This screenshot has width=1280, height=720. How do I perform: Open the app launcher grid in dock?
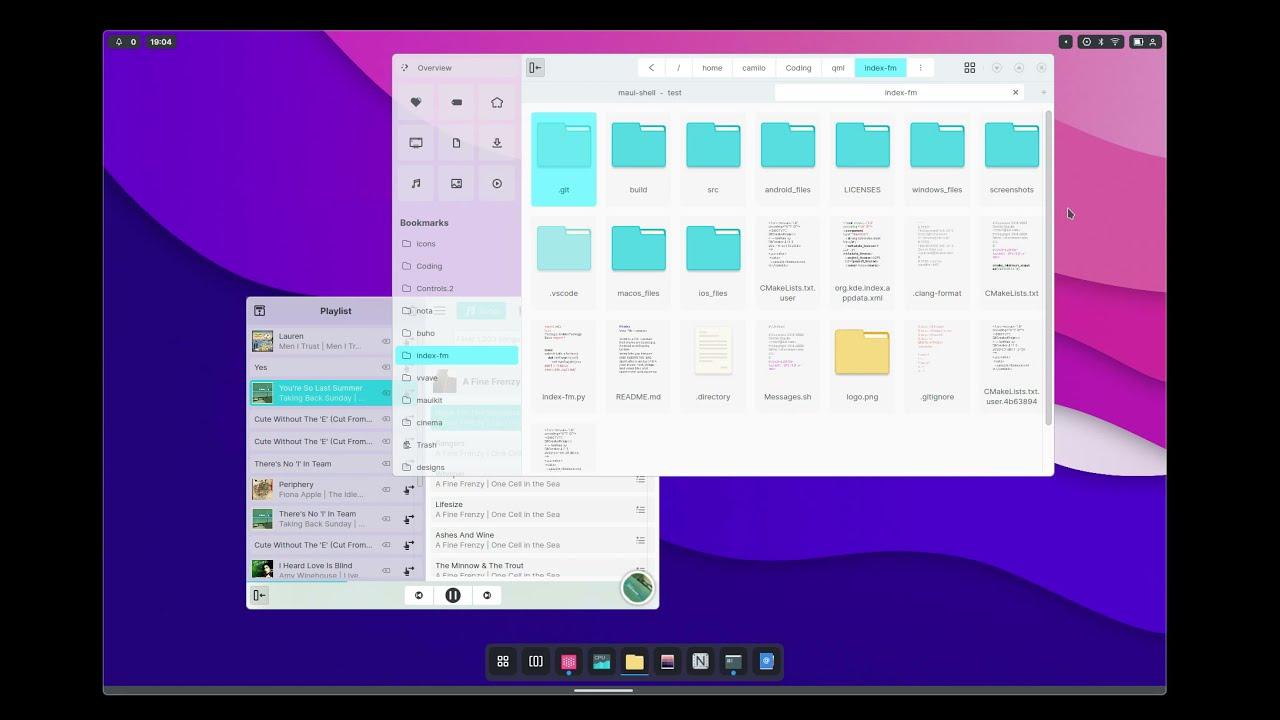pyautogui.click(x=503, y=661)
